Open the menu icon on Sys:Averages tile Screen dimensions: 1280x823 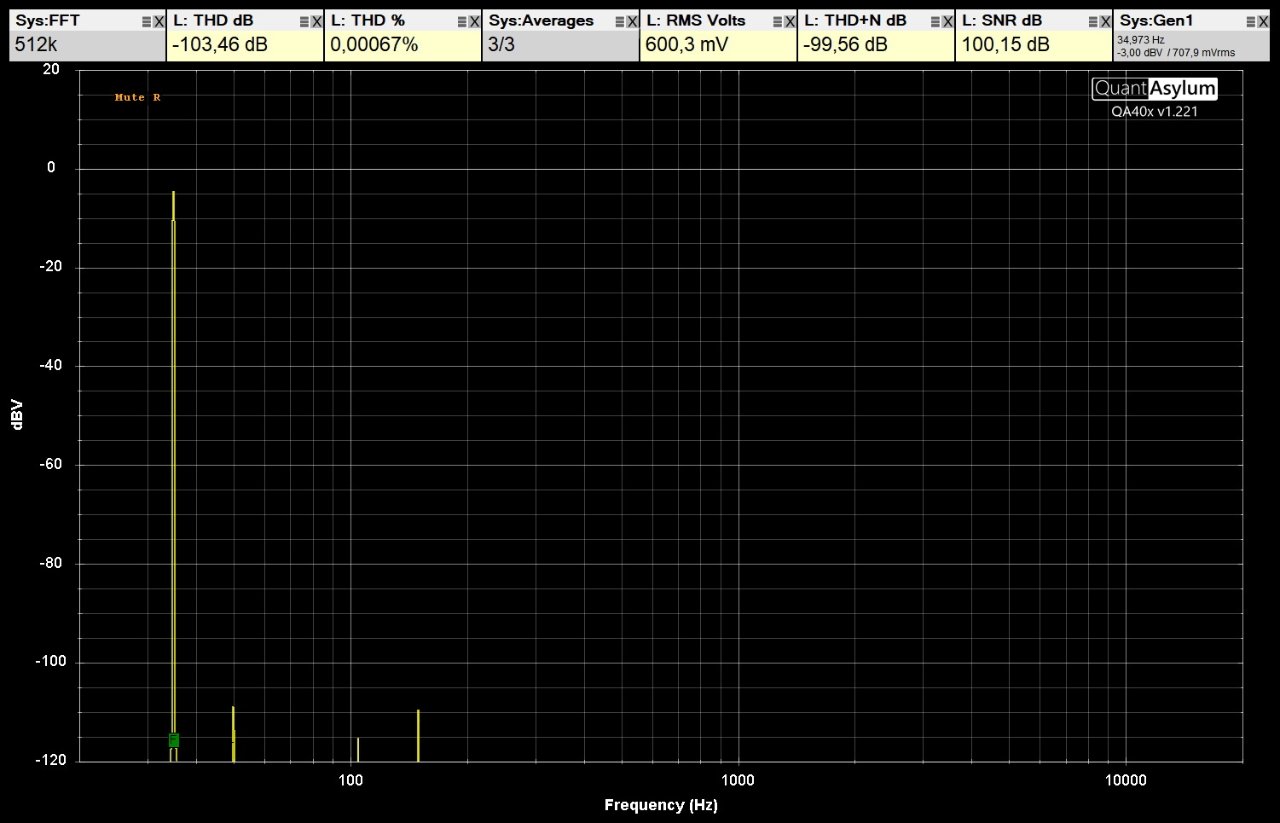coord(620,21)
